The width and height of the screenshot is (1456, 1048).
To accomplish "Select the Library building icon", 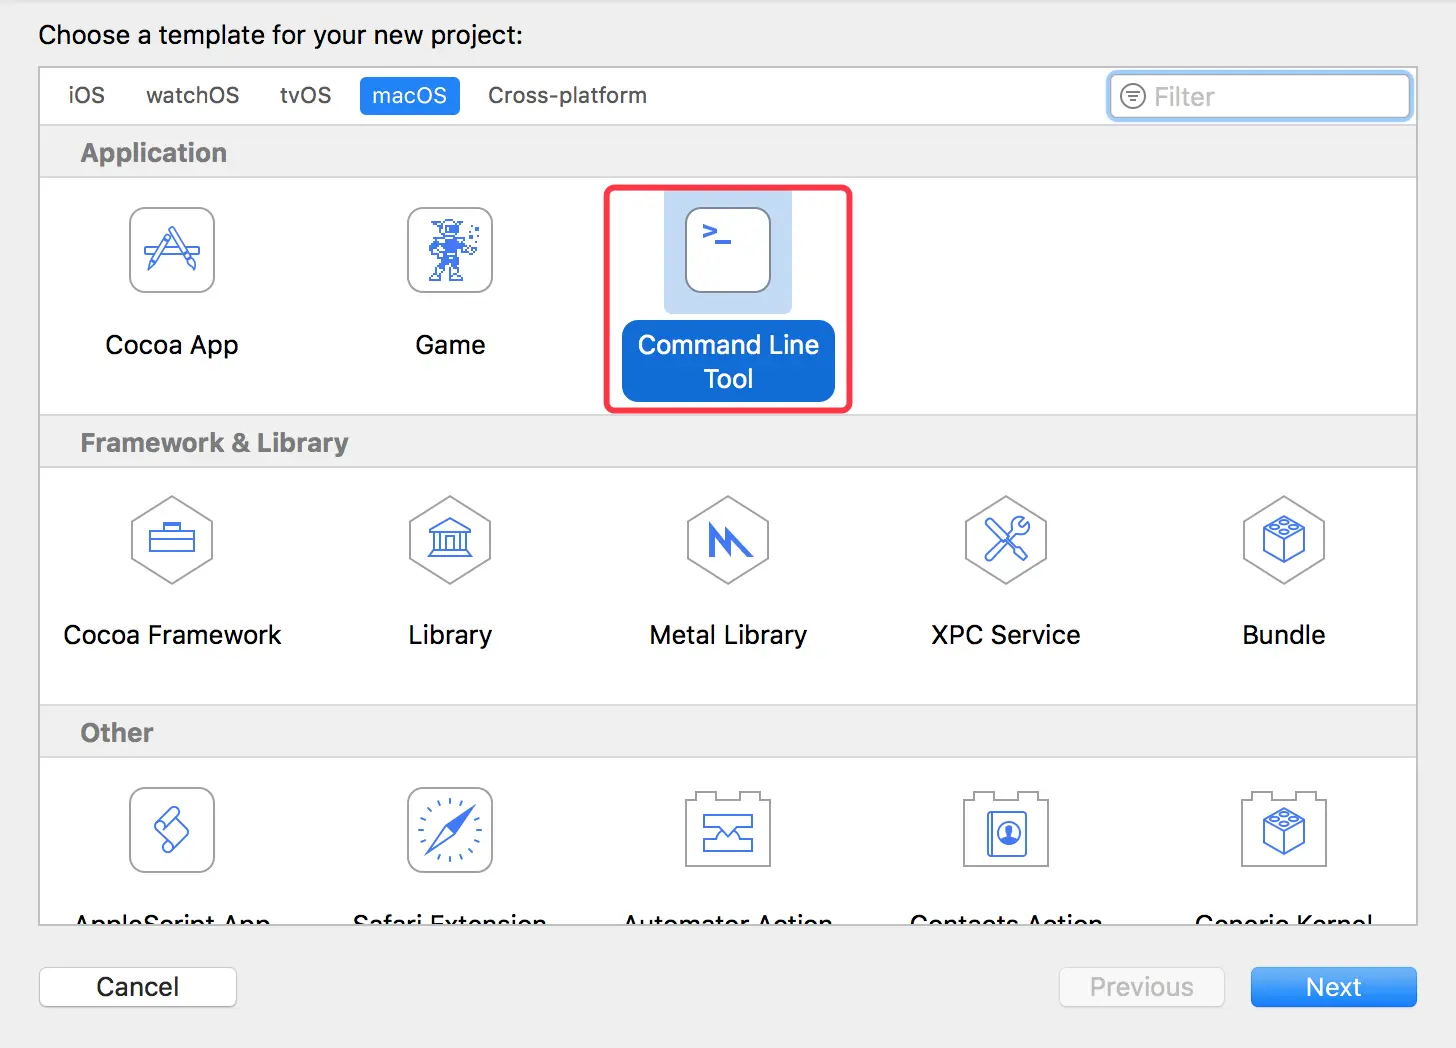I will click(450, 540).
